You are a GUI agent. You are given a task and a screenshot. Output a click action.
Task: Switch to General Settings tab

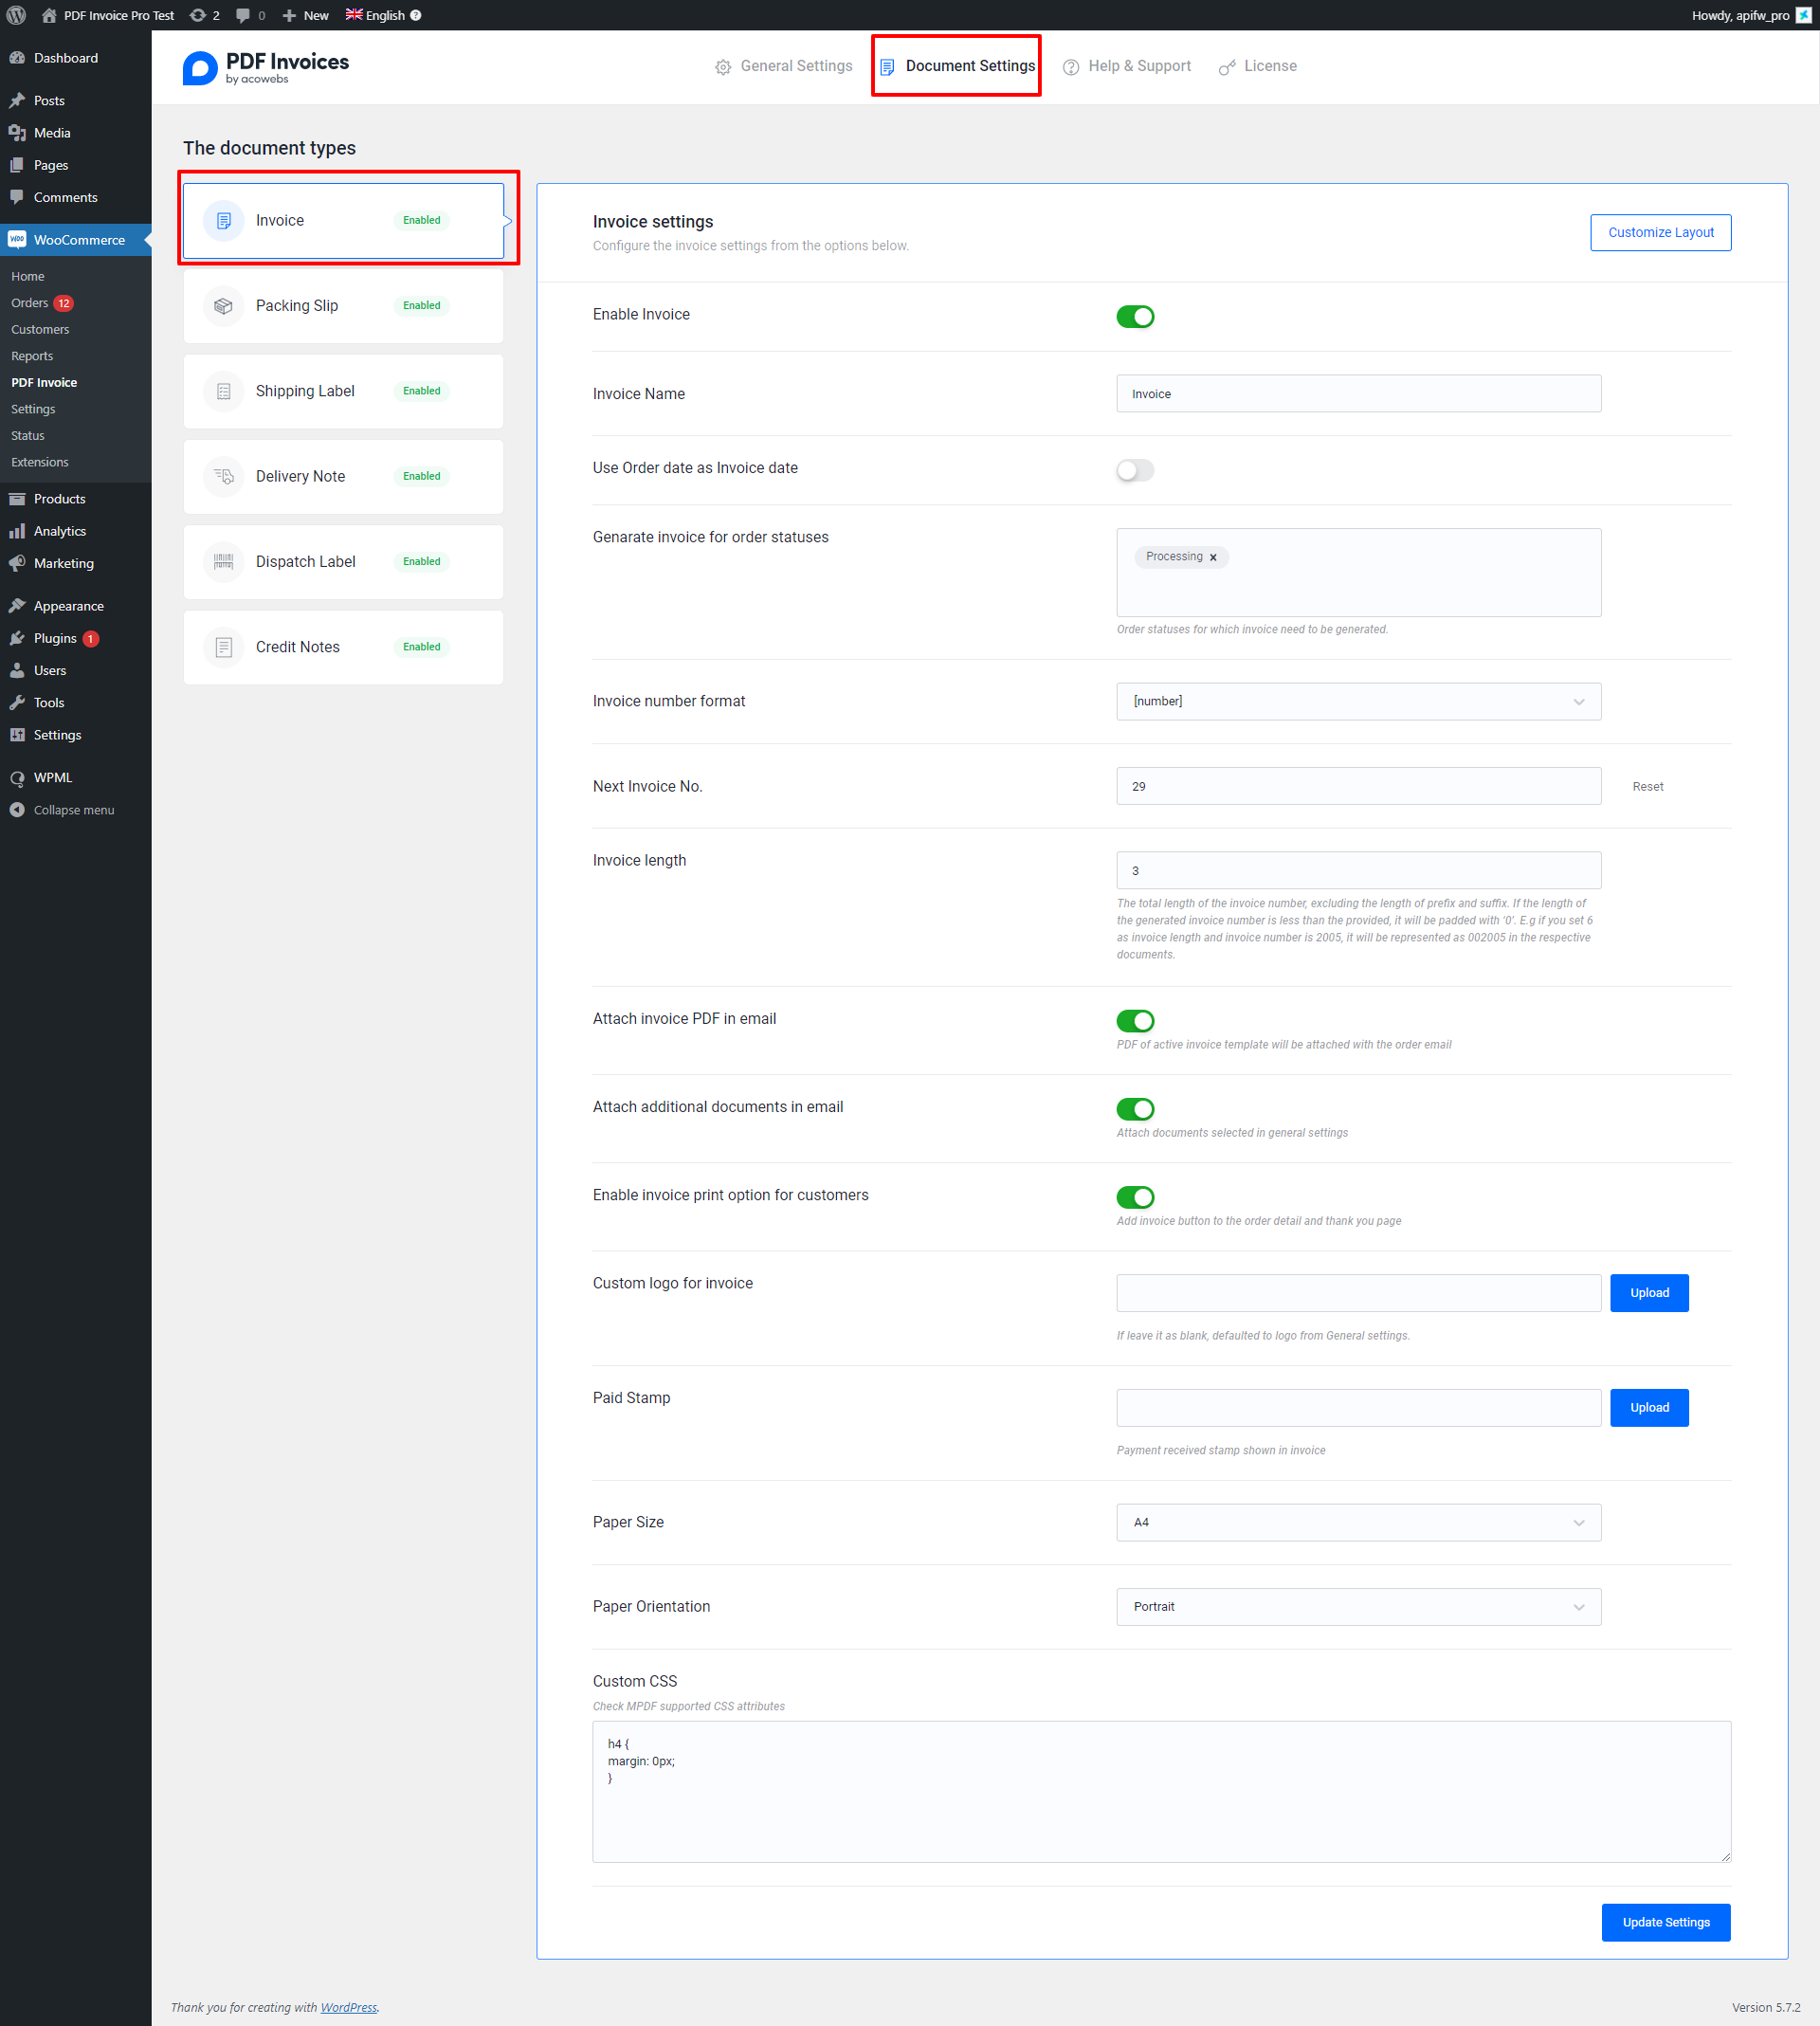[784, 66]
